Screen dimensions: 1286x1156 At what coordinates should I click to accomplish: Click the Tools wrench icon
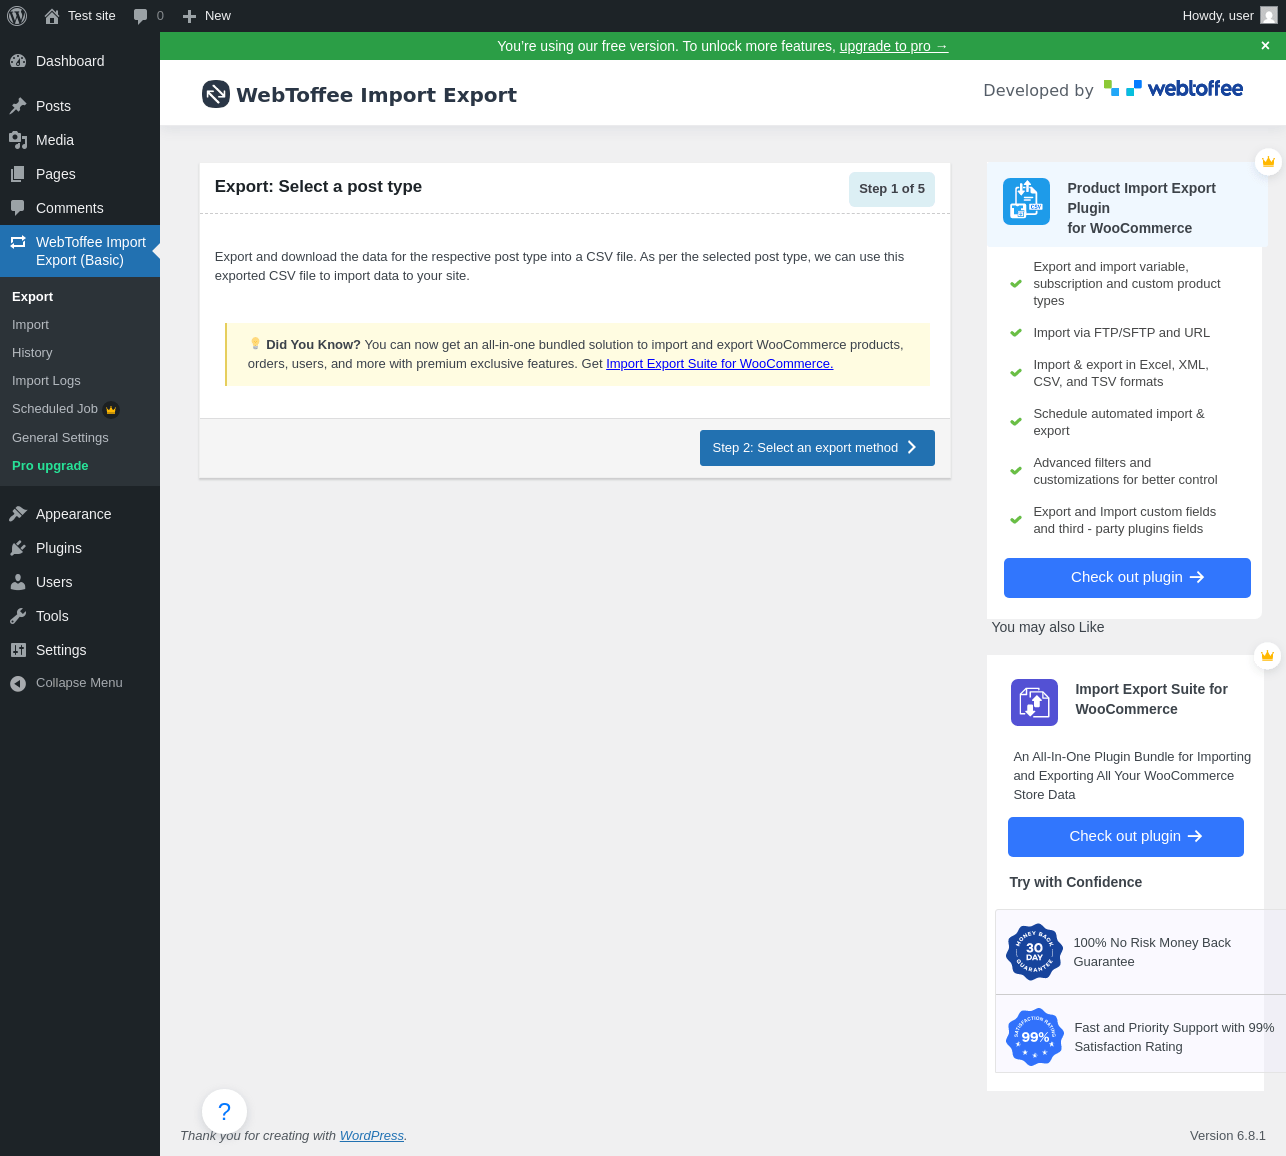click(18, 616)
